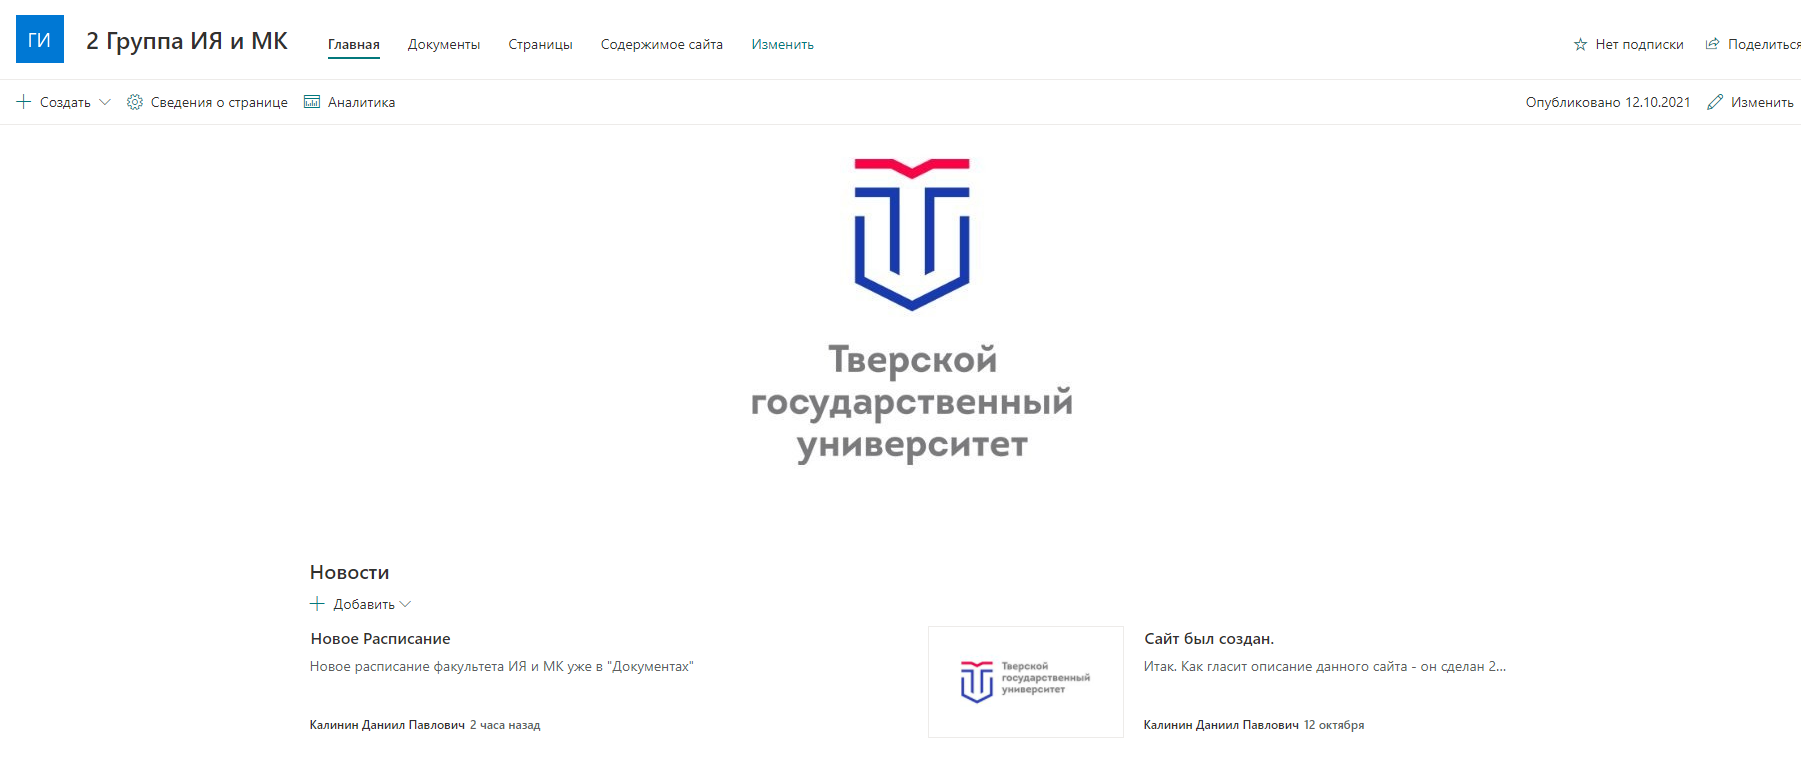Image resolution: width=1801 pixels, height=760 pixels.
Task: Open Аналитика via its chart icon
Action: (312, 102)
